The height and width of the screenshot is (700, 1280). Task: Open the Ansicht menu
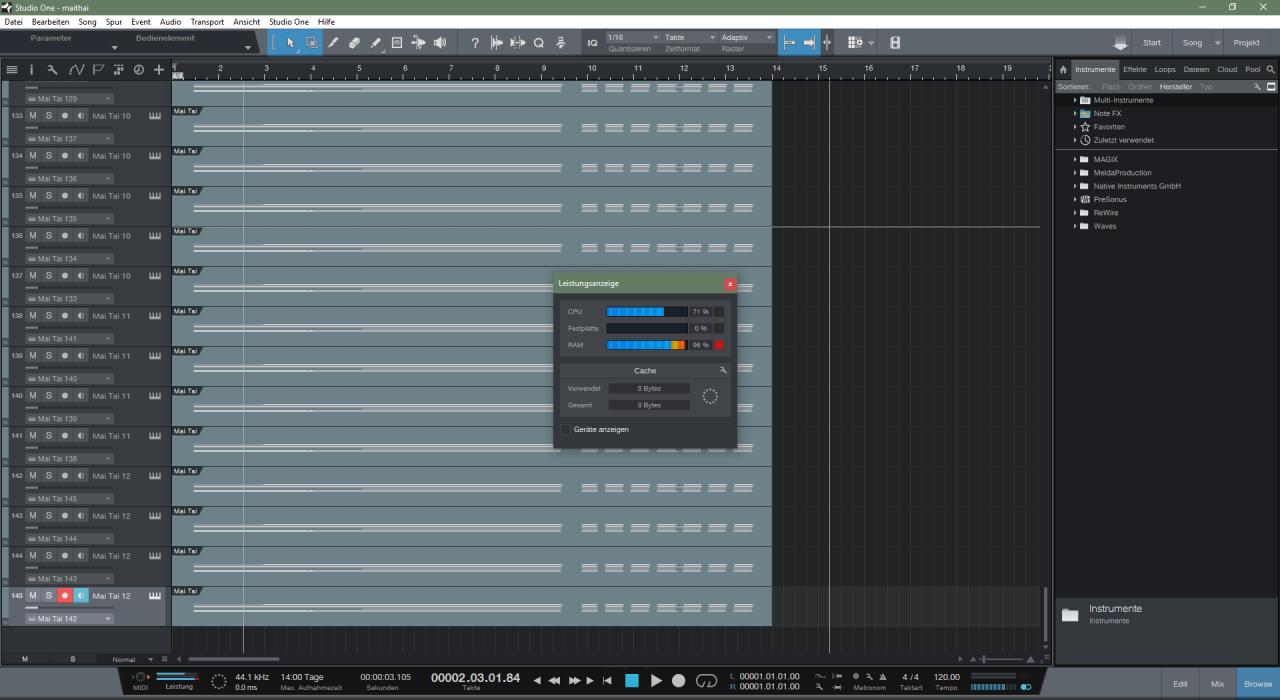(x=246, y=22)
